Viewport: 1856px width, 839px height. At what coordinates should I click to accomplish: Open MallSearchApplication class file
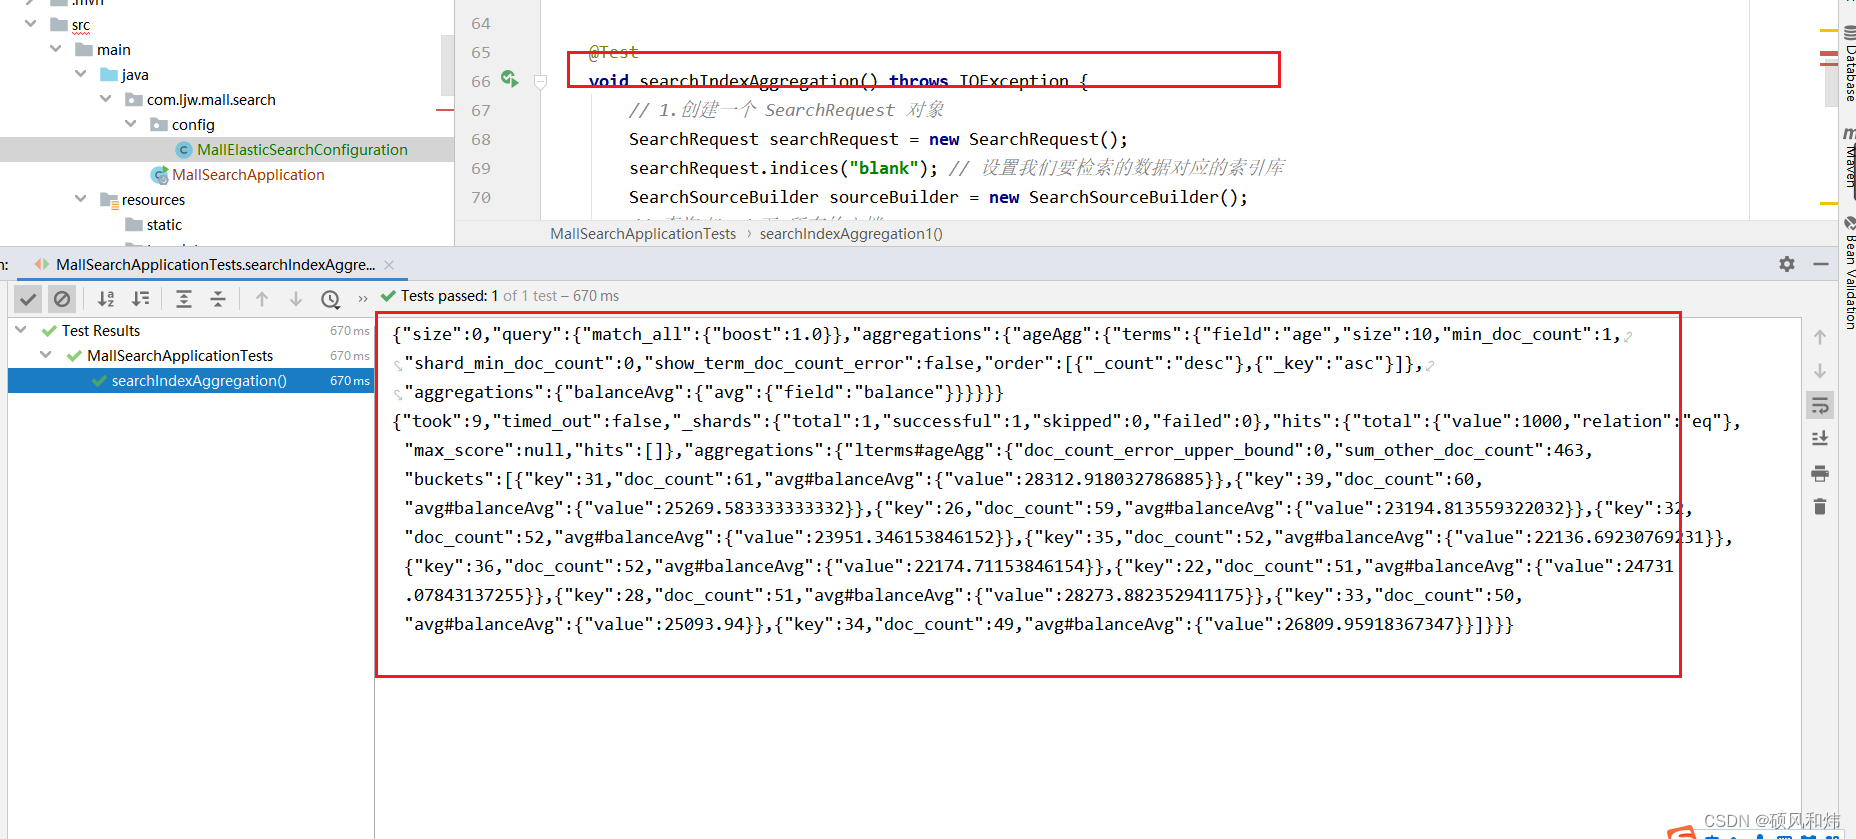(x=248, y=175)
